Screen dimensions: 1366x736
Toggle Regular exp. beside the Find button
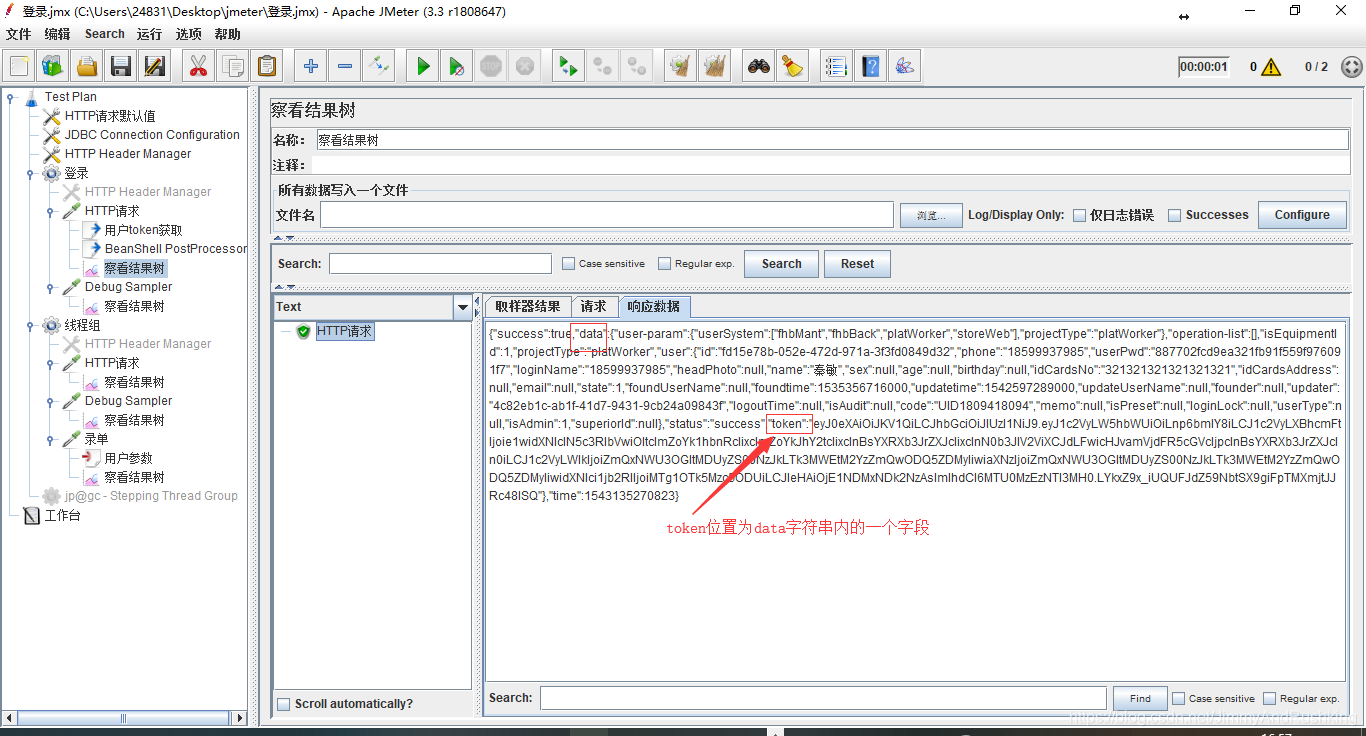(x=1269, y=698)
